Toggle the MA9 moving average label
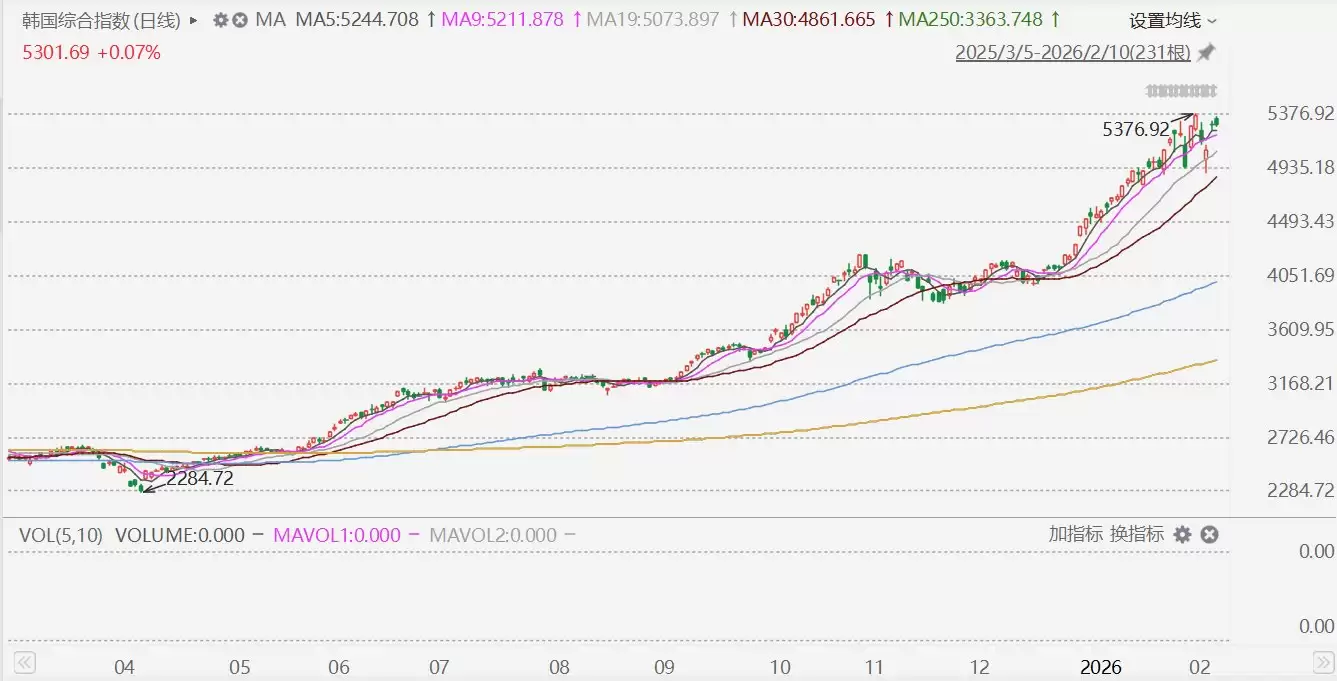This screenshot has height=681, width=1337. [502, 20]
